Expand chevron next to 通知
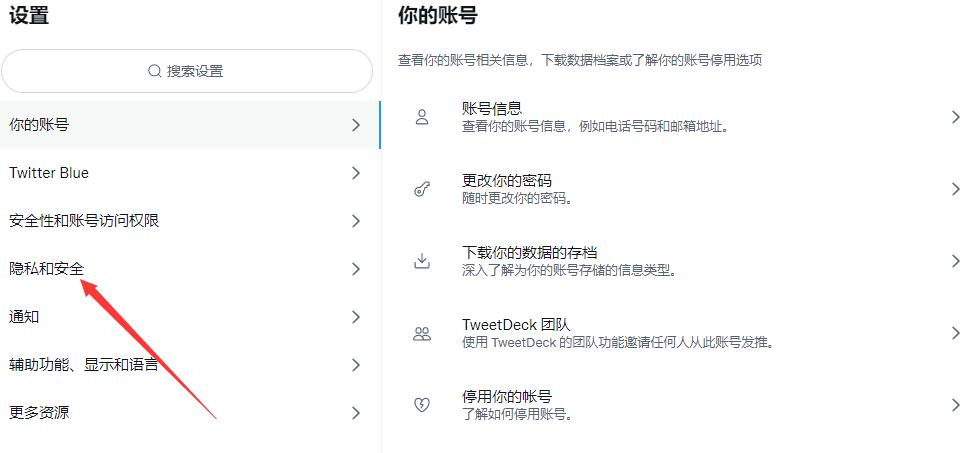971x453 pixels. pyautogui.click(x=356, y=317)
